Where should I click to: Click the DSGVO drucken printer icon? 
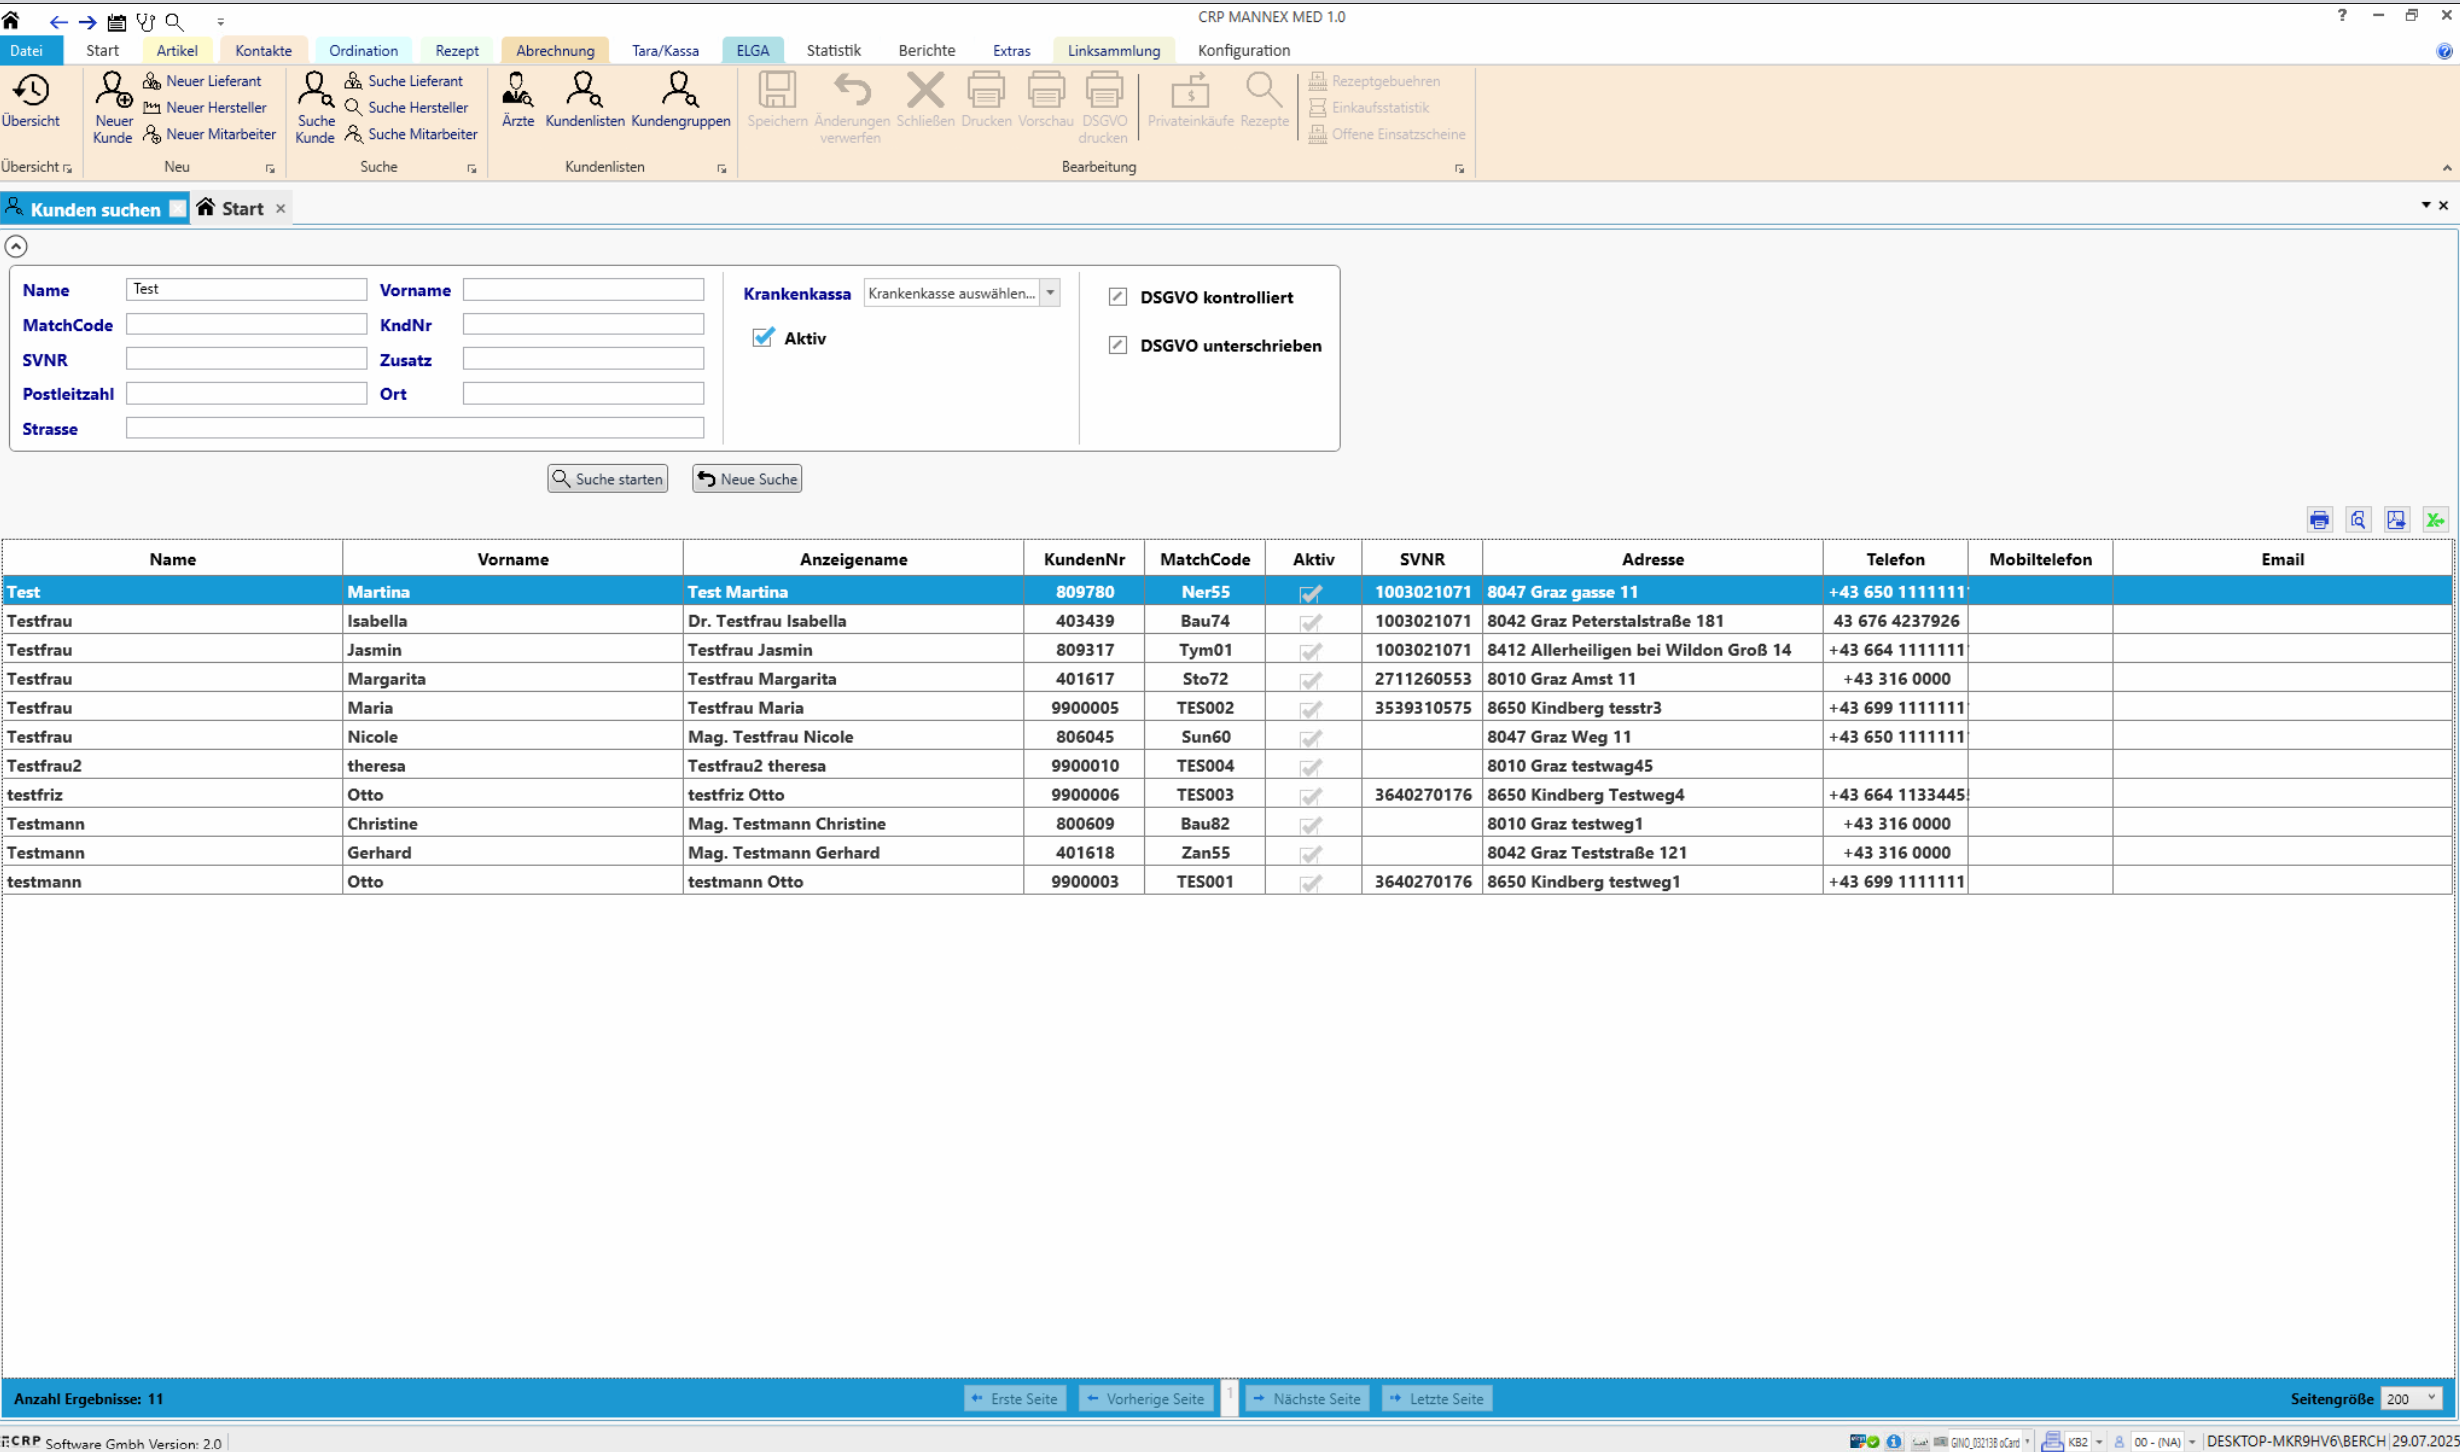[x=1104, y=108]
